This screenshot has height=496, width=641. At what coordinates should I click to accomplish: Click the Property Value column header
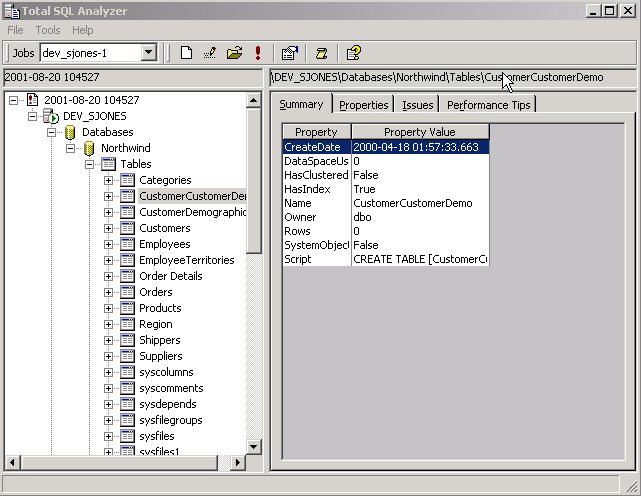[419, 132]
